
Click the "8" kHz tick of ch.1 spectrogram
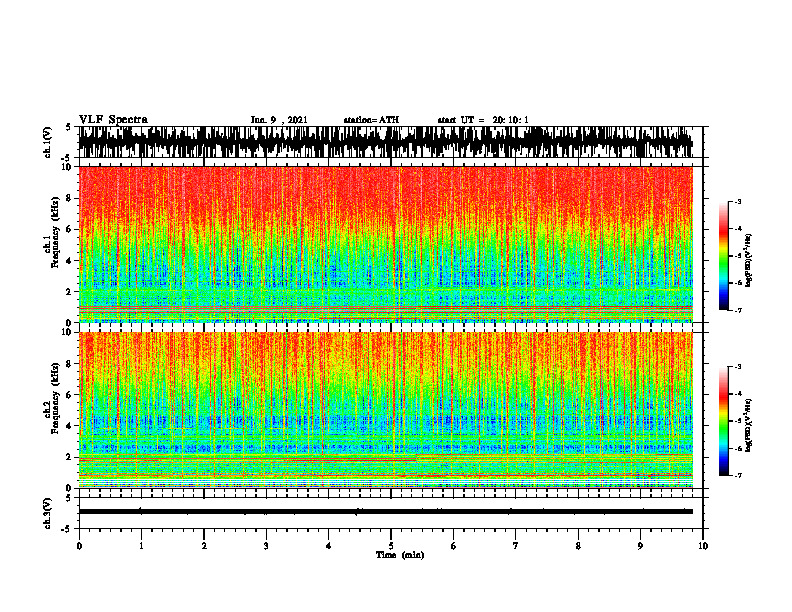pyautogui.click(x=69, y=198)
